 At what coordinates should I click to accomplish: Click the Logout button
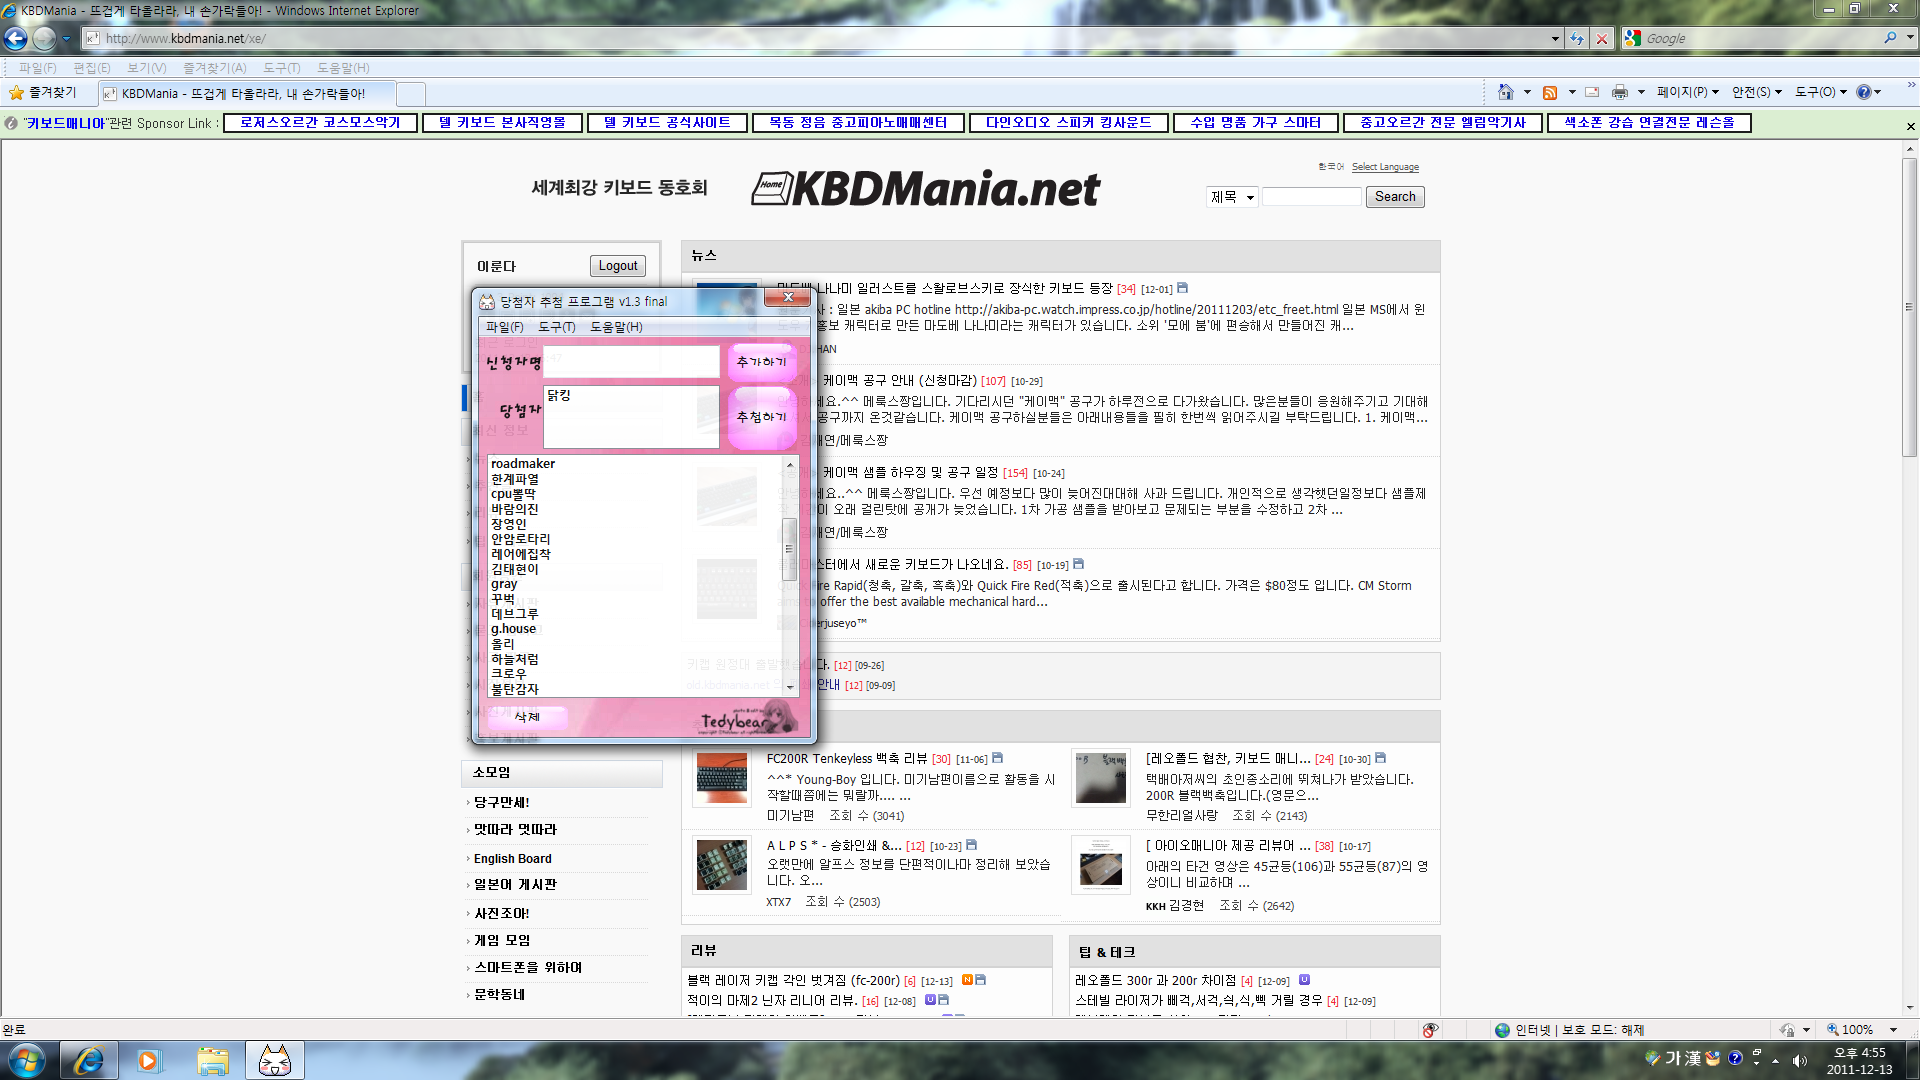point(618,266)
